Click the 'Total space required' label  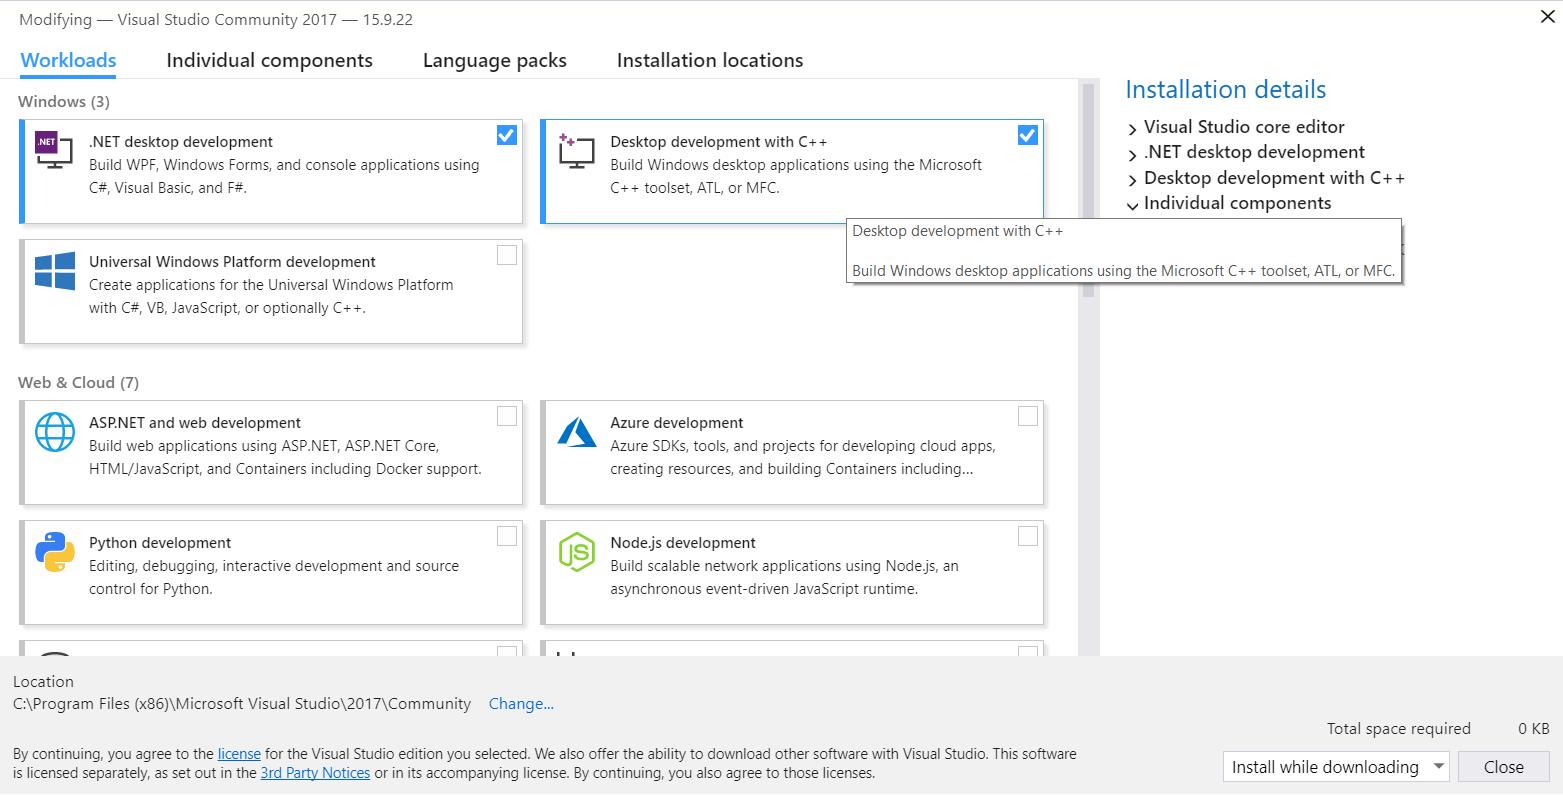pyautogui.click(x=1399, y=729)
